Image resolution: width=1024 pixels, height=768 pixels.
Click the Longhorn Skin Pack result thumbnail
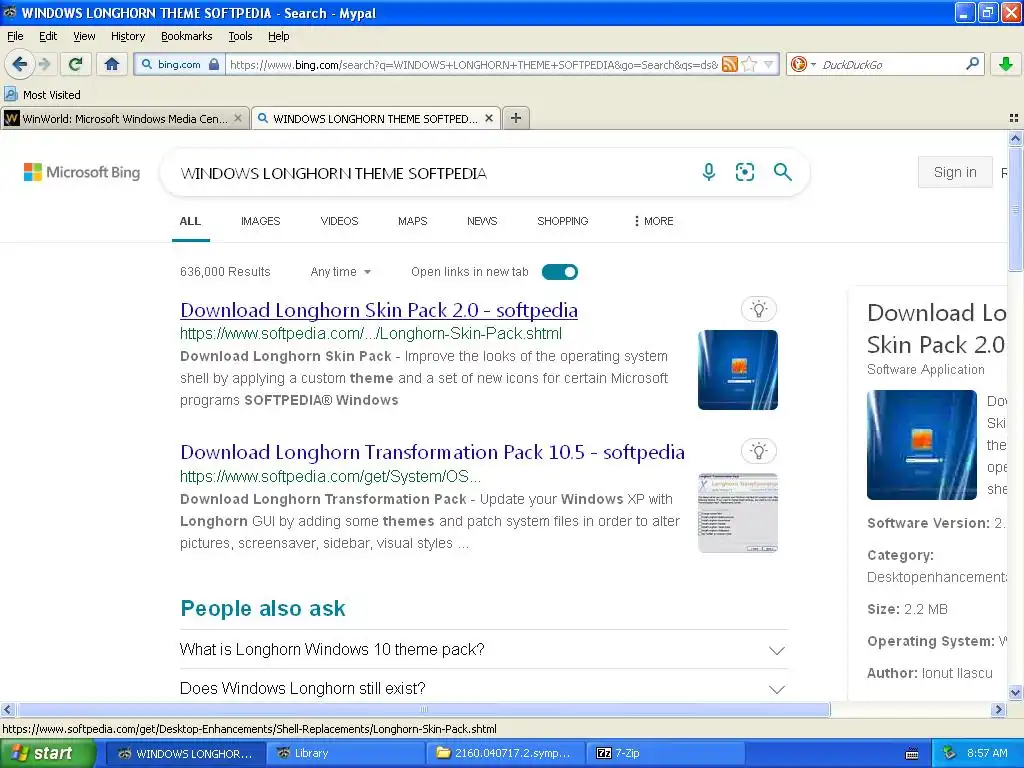[x=737, y=370]
